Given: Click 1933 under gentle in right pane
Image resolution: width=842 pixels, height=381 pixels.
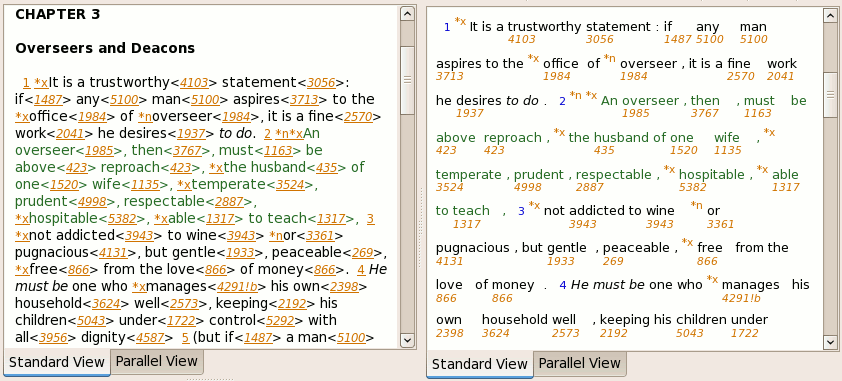Looking at the screenshot, I should tap(560, 261).
